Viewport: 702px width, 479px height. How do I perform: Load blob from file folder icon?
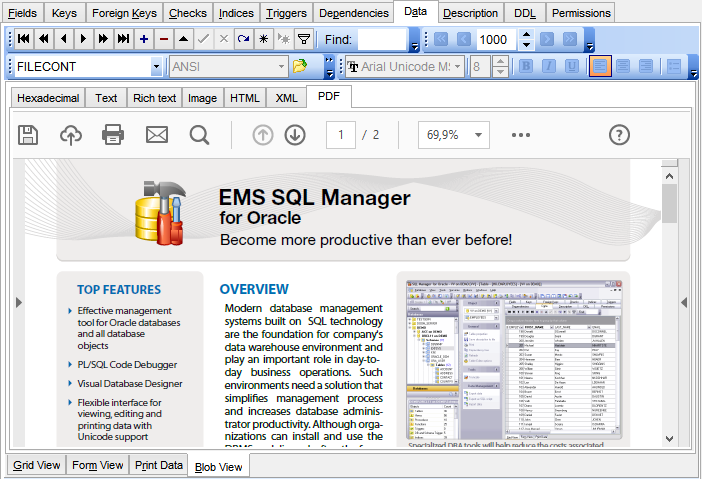pos(300,66)
